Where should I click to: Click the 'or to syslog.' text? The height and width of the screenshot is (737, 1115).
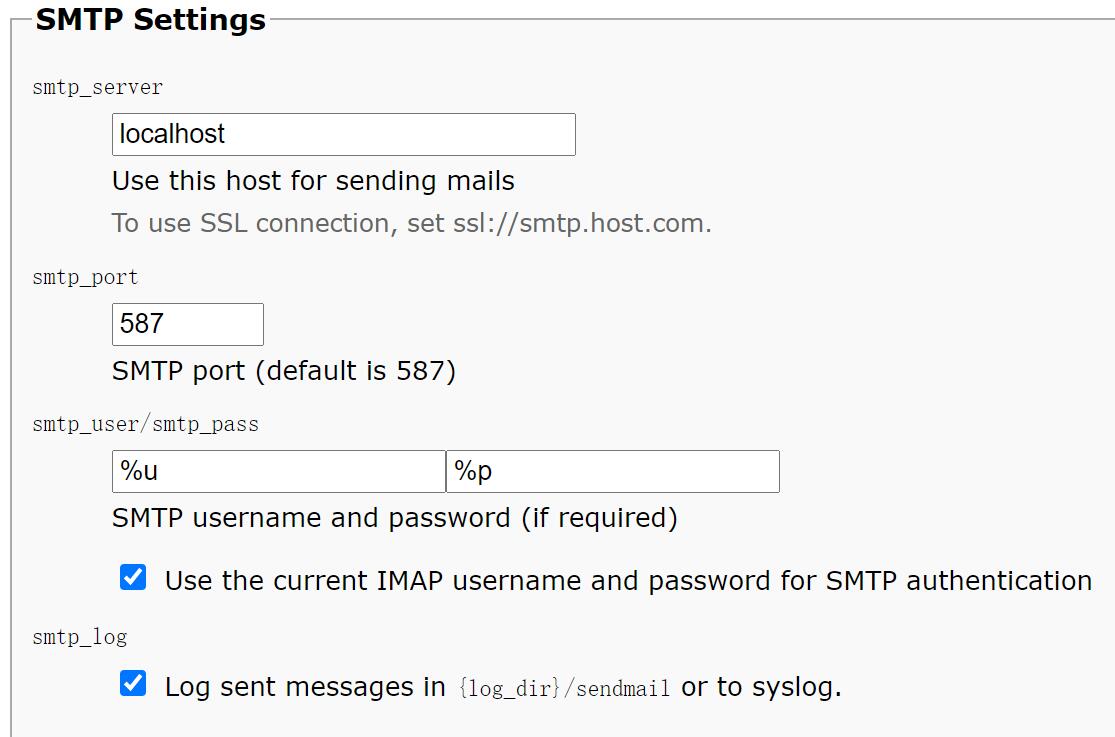pos(761,687)
